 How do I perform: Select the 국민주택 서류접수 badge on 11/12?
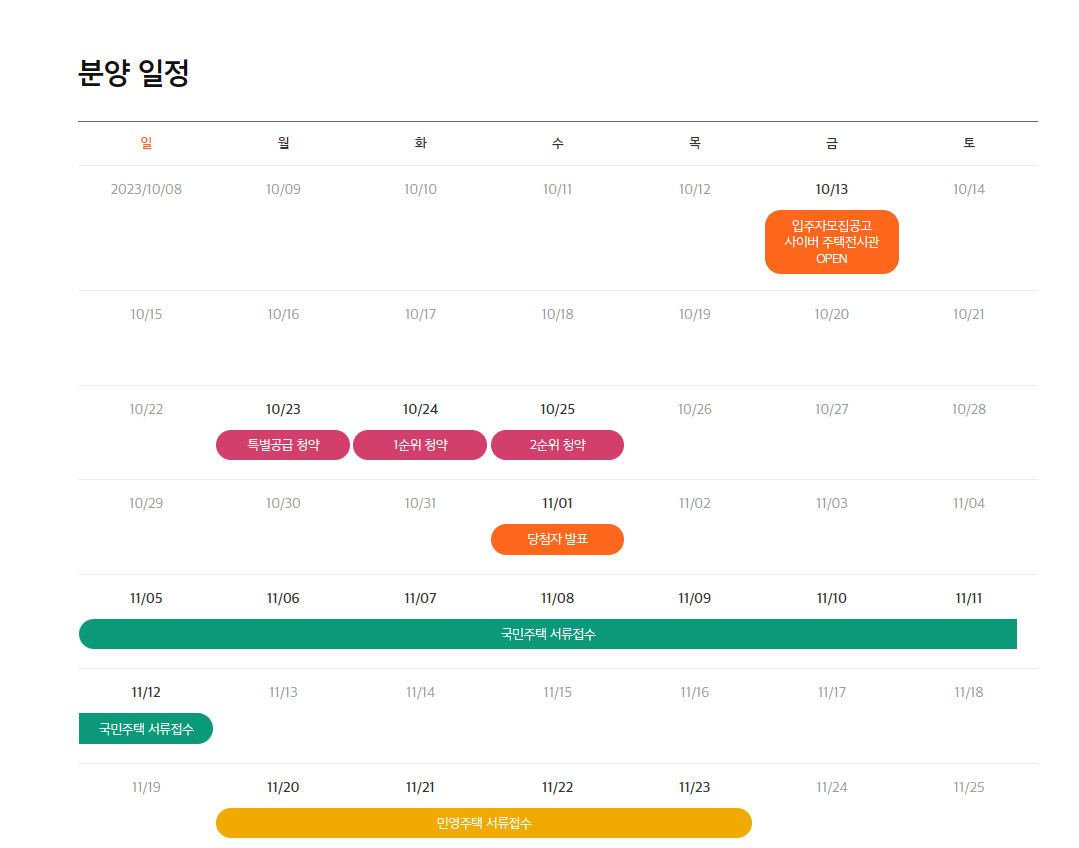pyautogui.click(x=146, y=728)
